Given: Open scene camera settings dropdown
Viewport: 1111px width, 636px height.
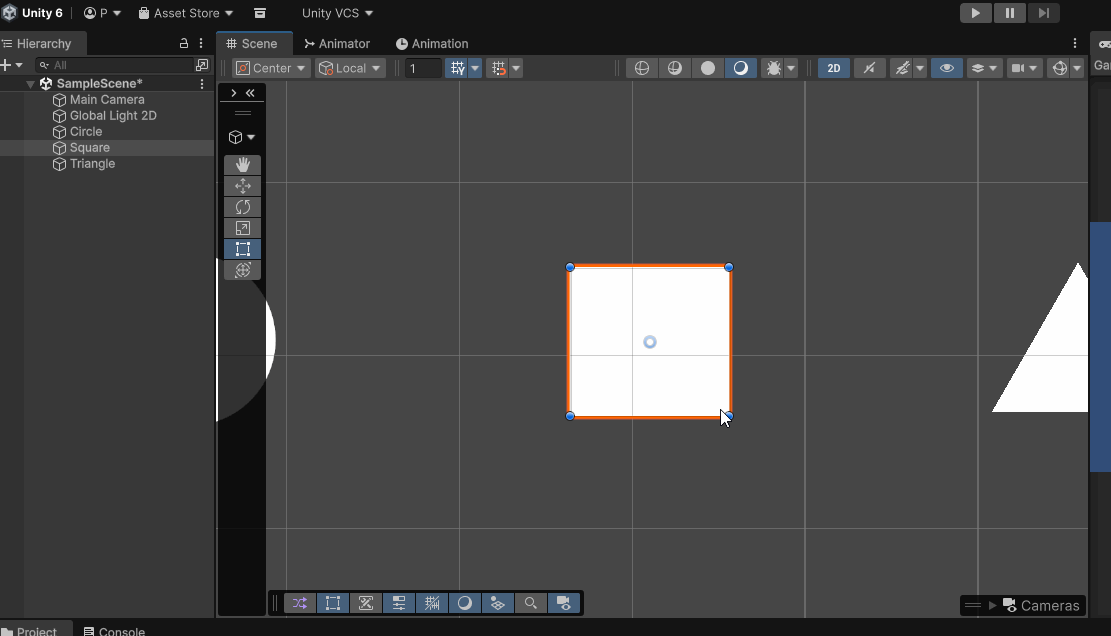Looking at the screenshot, I should pos(1025,68).
